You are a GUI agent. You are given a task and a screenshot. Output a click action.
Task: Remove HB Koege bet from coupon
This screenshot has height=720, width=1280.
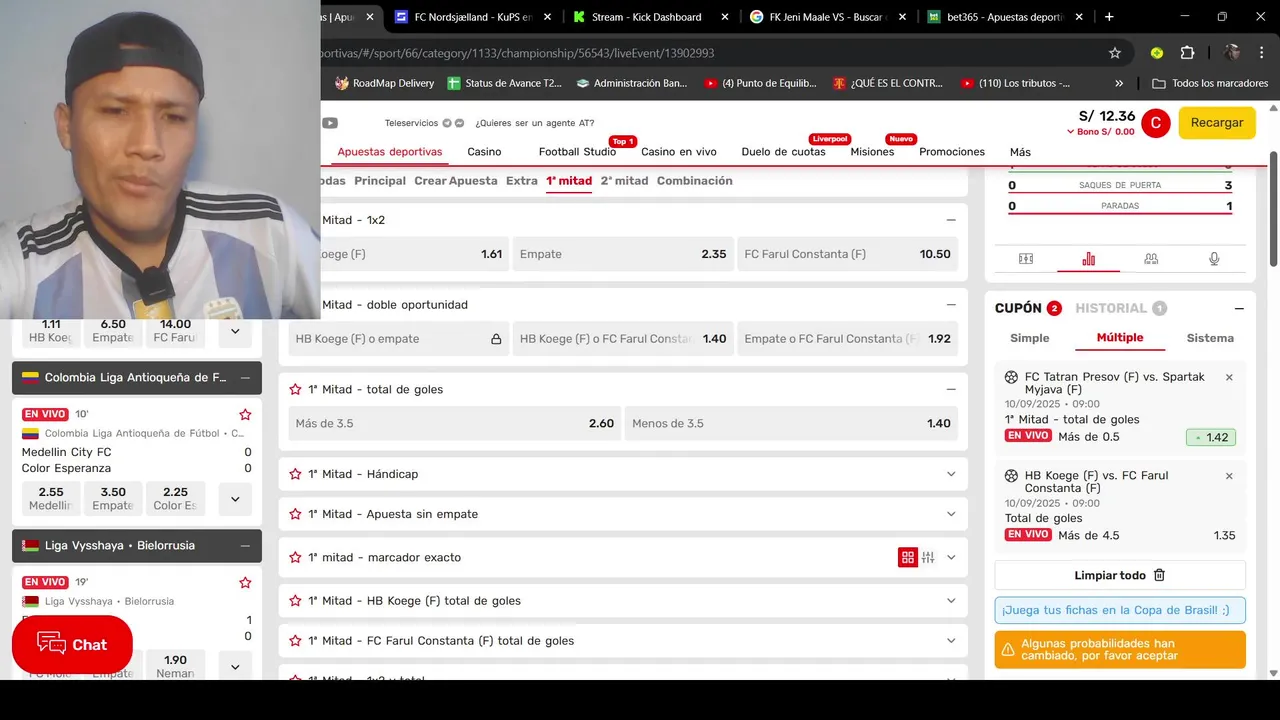pos(1229,476)
